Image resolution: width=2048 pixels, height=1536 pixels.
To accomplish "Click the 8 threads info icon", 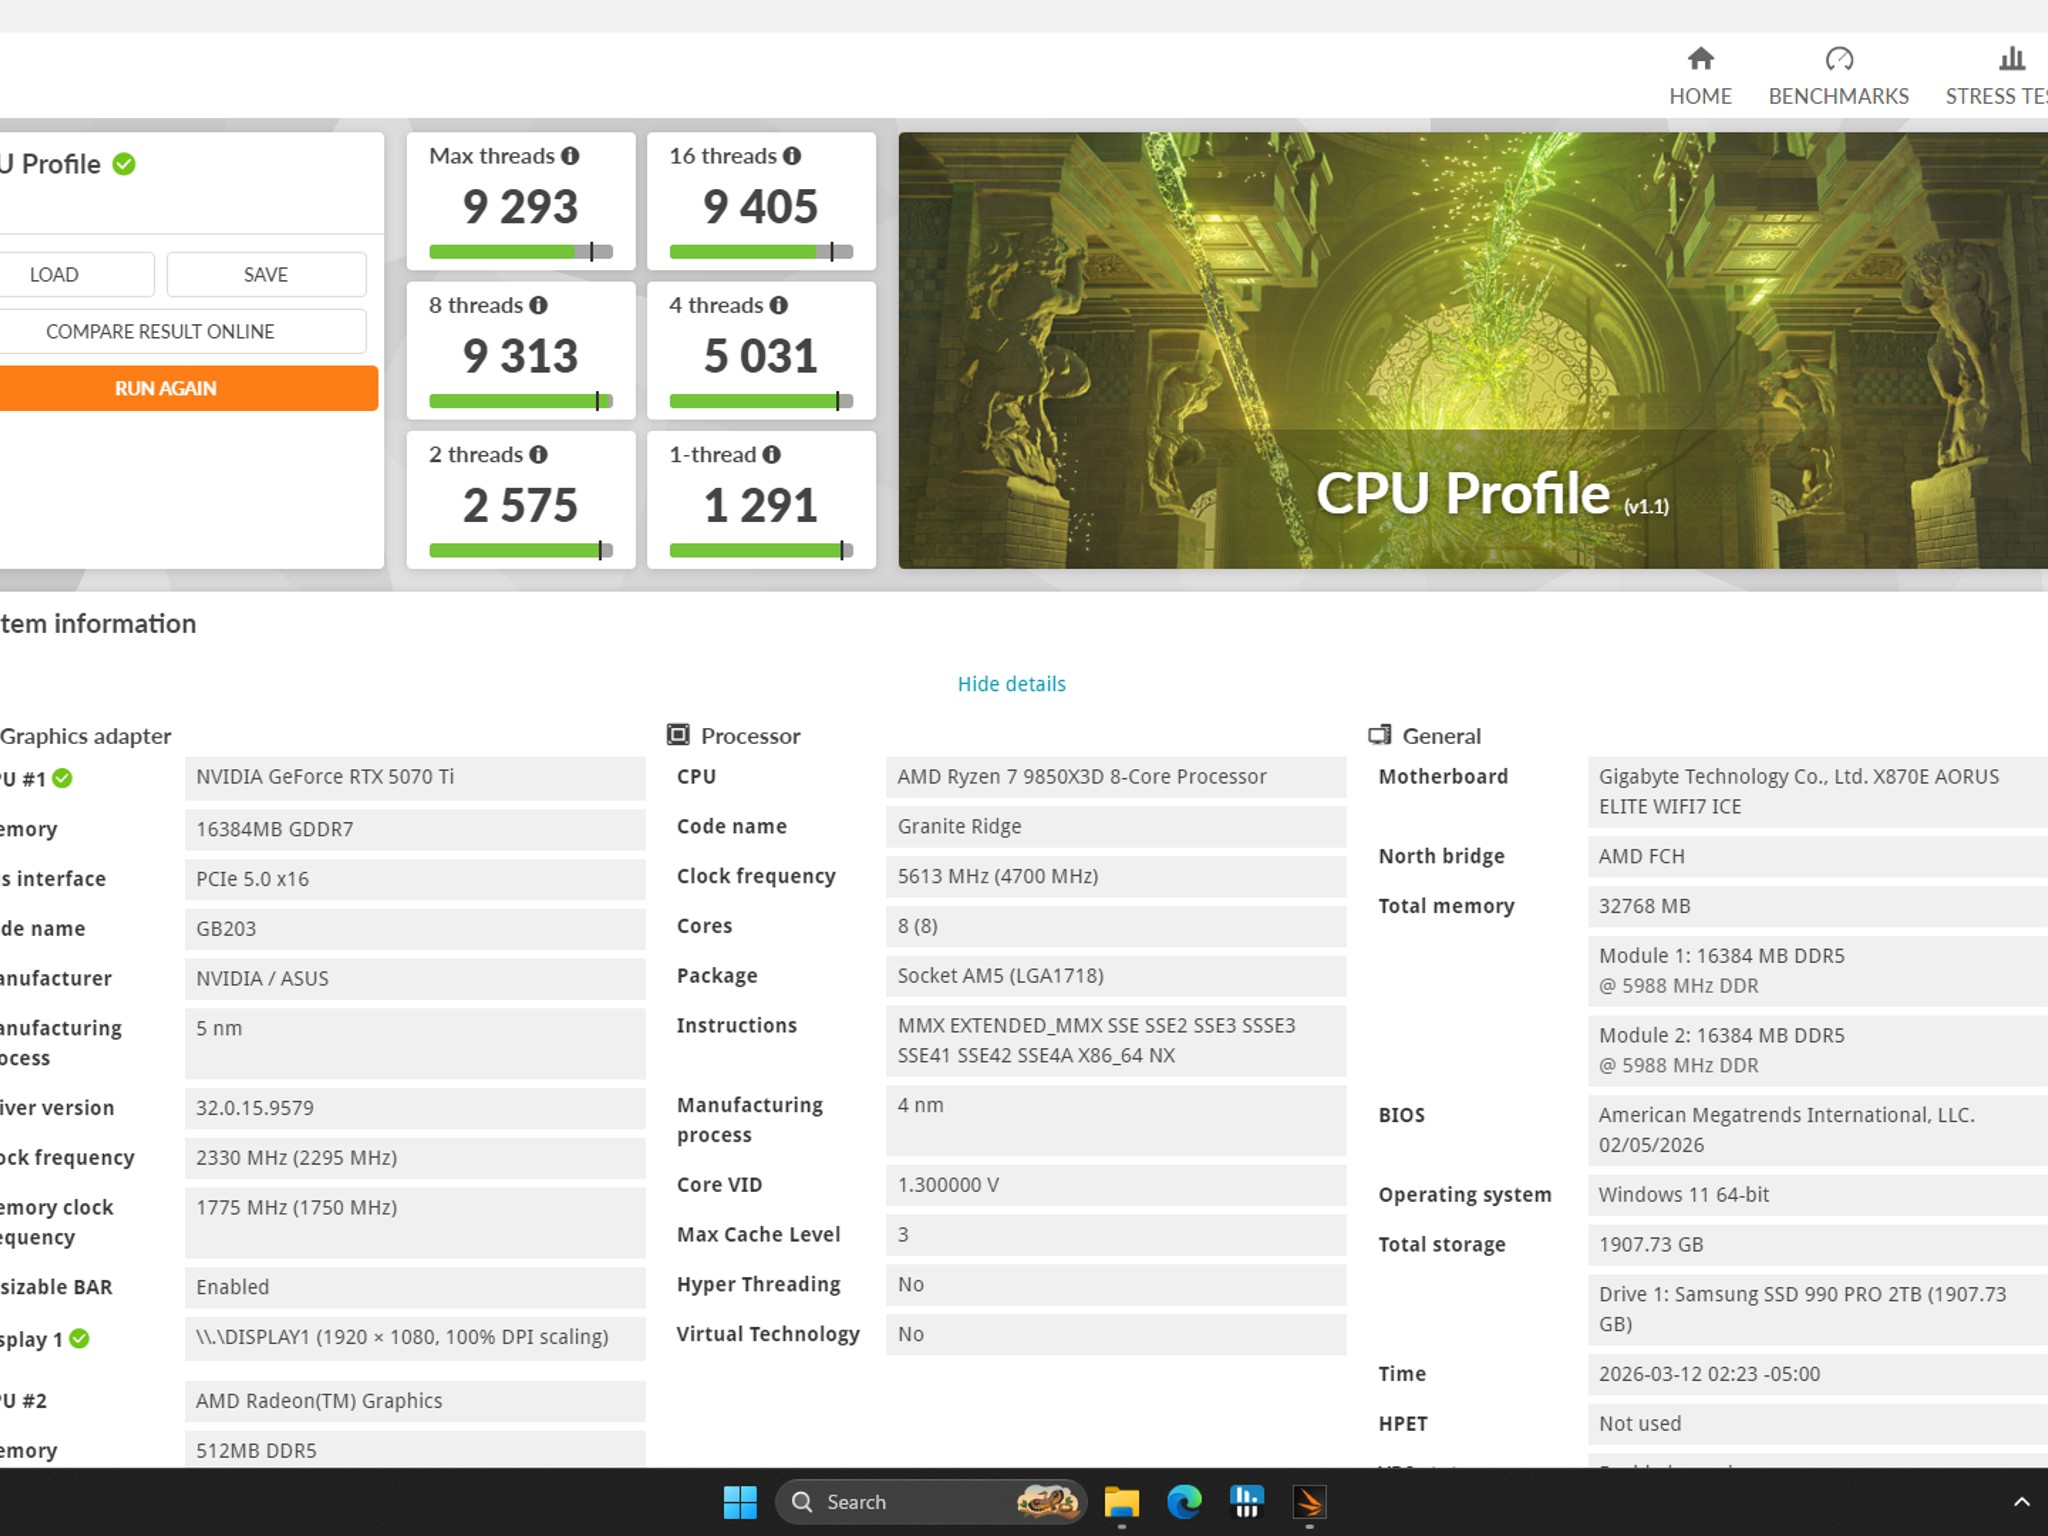I will pos(538,305).
